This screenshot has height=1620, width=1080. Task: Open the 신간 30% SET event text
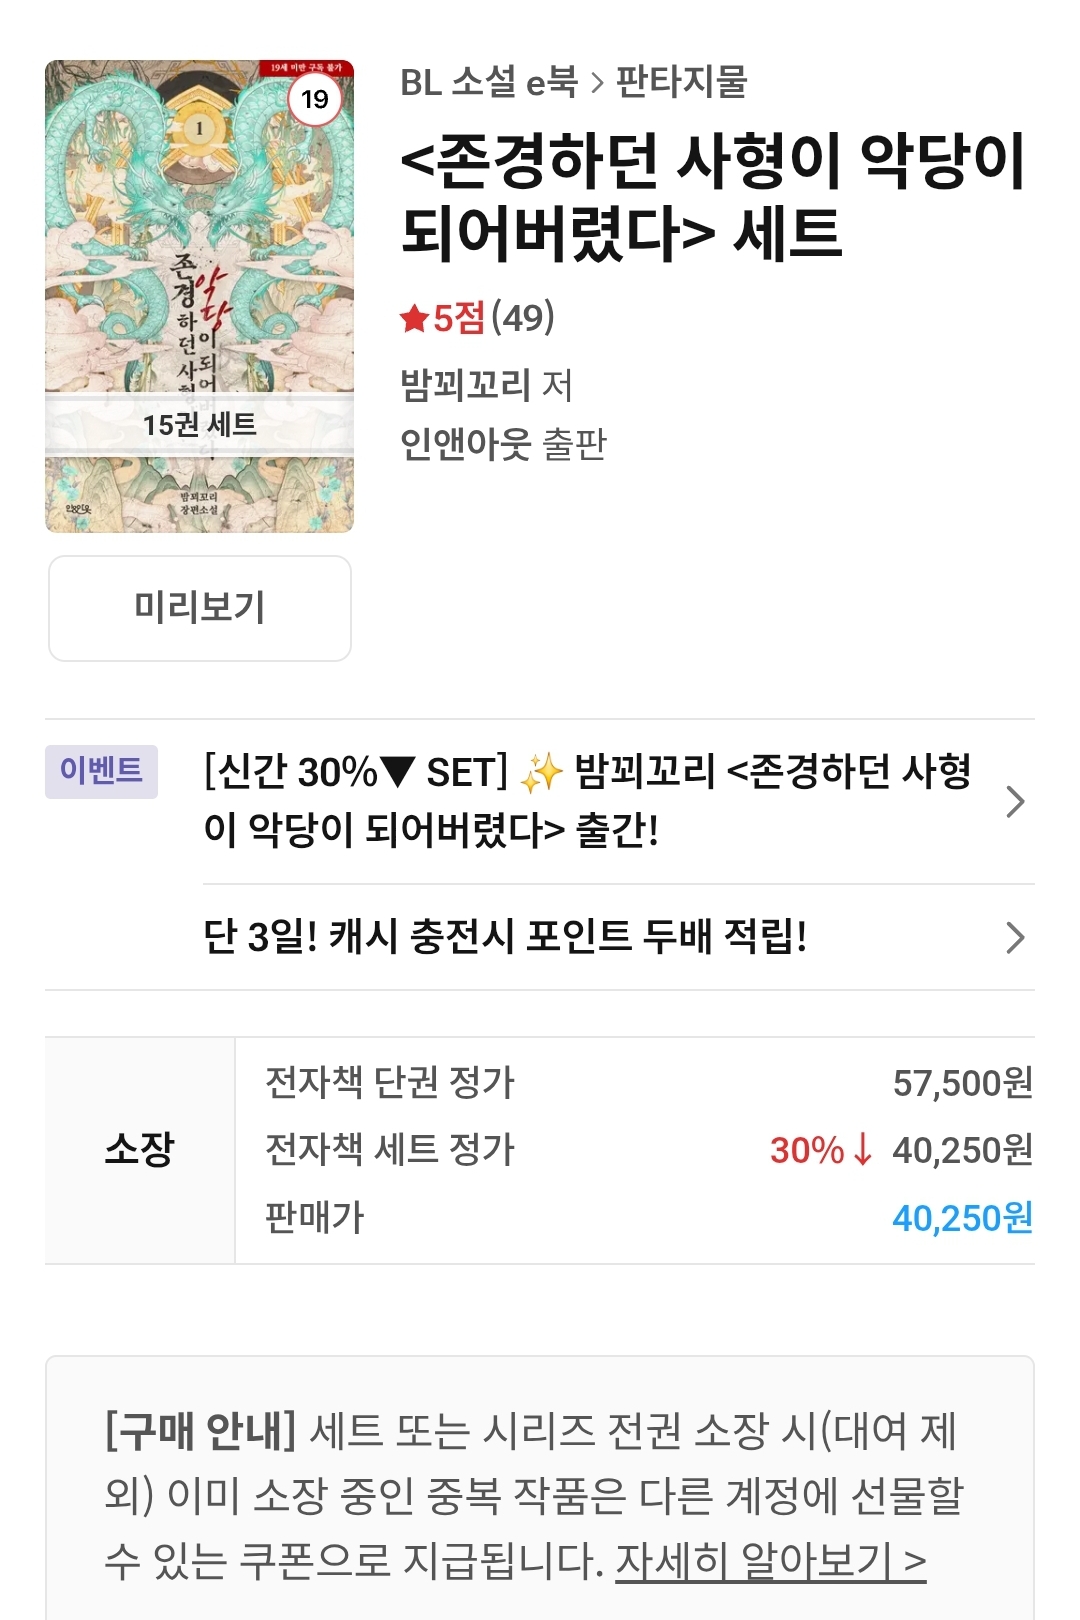click(587, 801)
